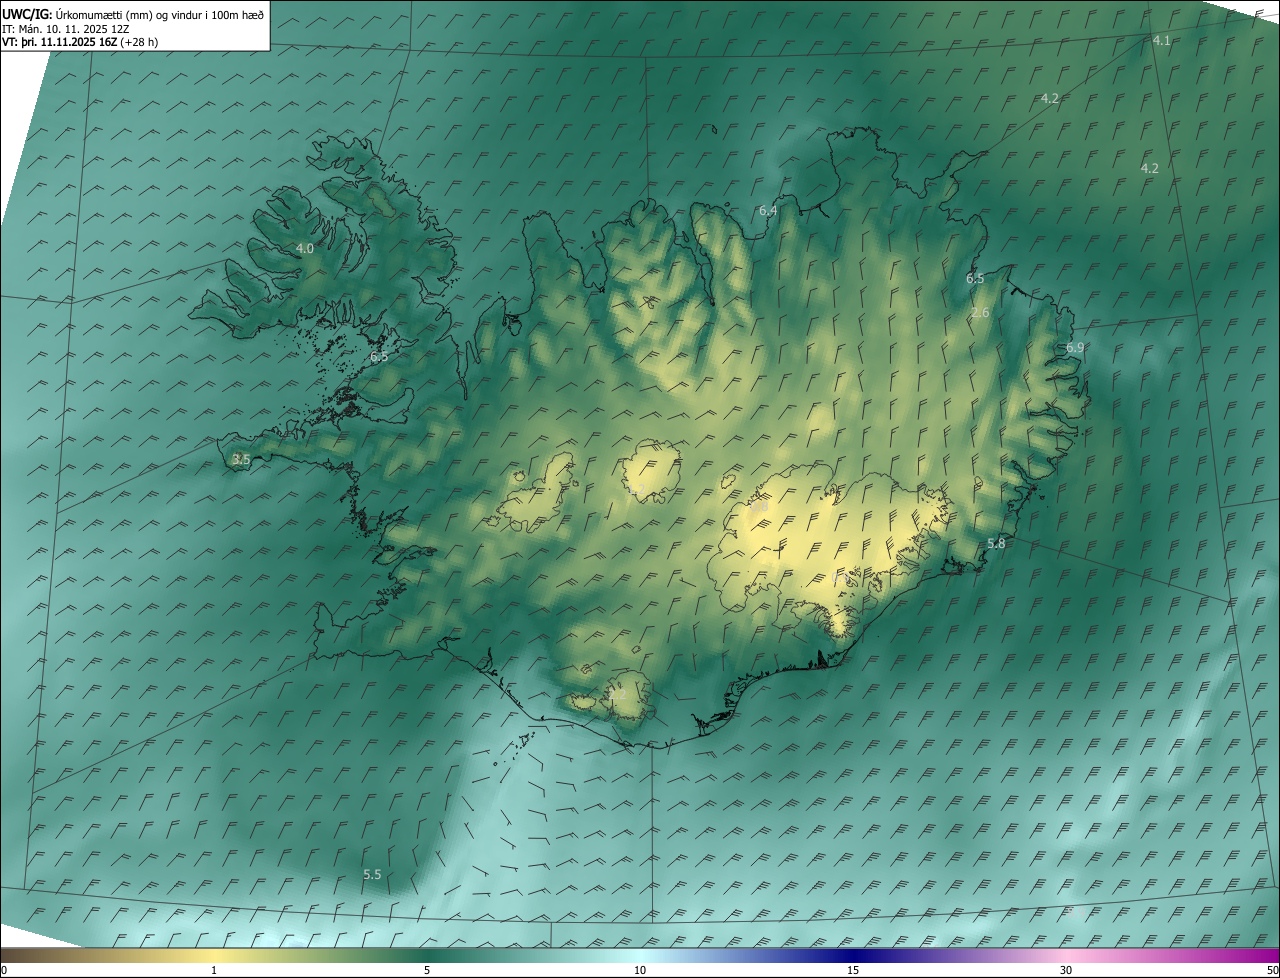Click the 10 tick label on the color scale

coord(640,970)
